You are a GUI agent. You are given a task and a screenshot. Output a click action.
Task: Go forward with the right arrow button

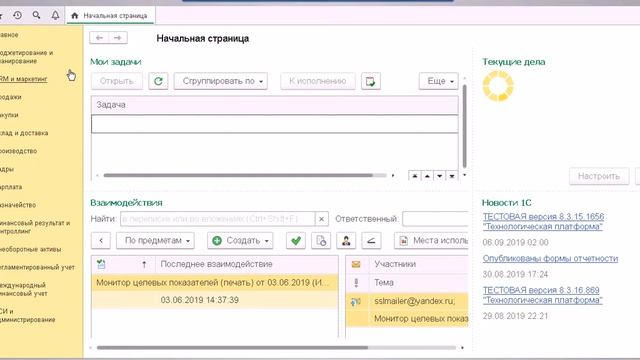(x=118, y=38)
